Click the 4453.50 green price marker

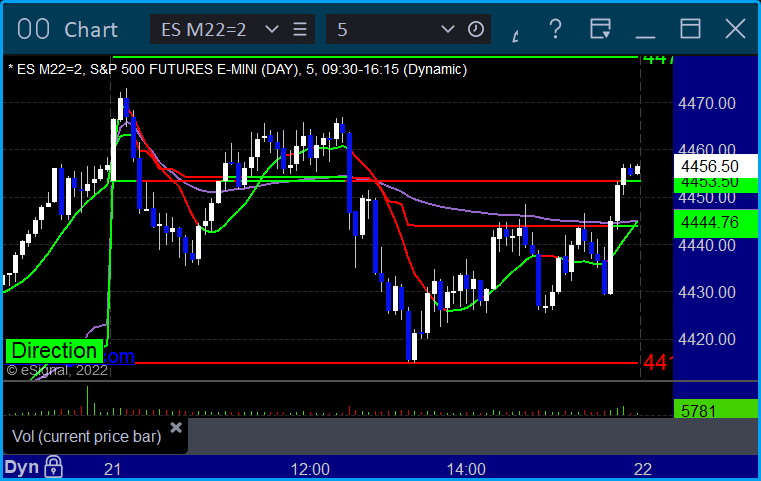715,185
